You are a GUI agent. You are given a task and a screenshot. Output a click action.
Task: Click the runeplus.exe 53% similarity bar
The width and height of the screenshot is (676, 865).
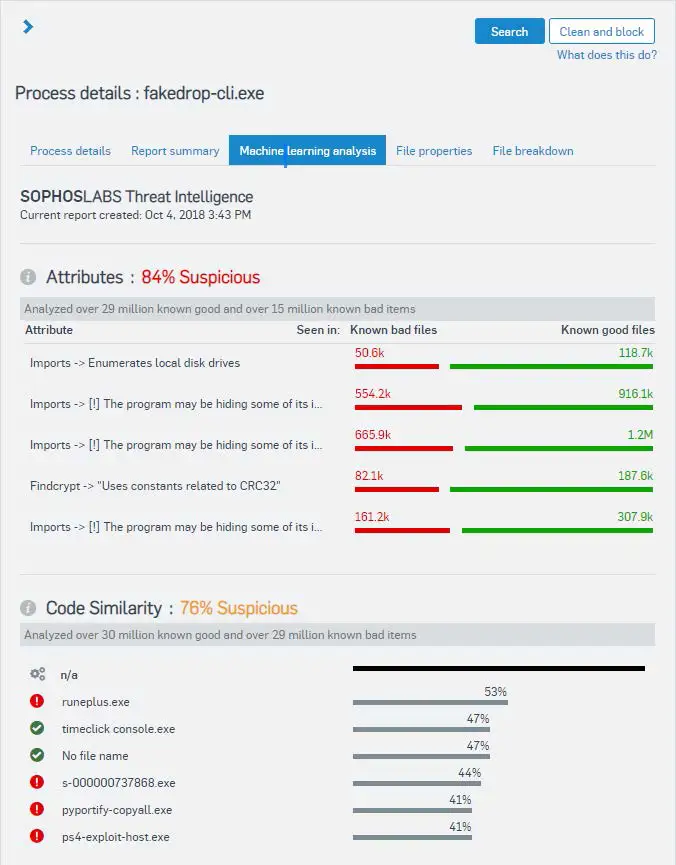point(430,703)
